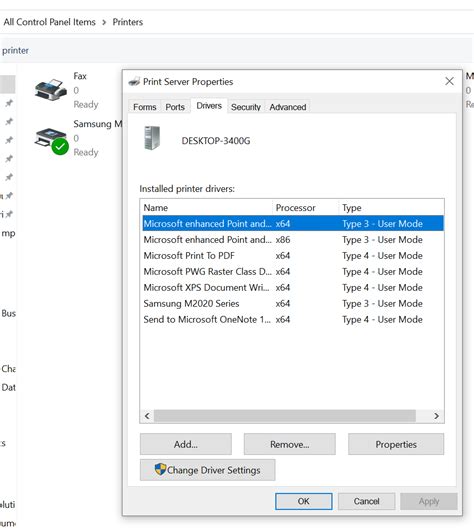Click the DESKTOP-3400G server computer icon
Screen dimensions: 474x530
point(152,138)
